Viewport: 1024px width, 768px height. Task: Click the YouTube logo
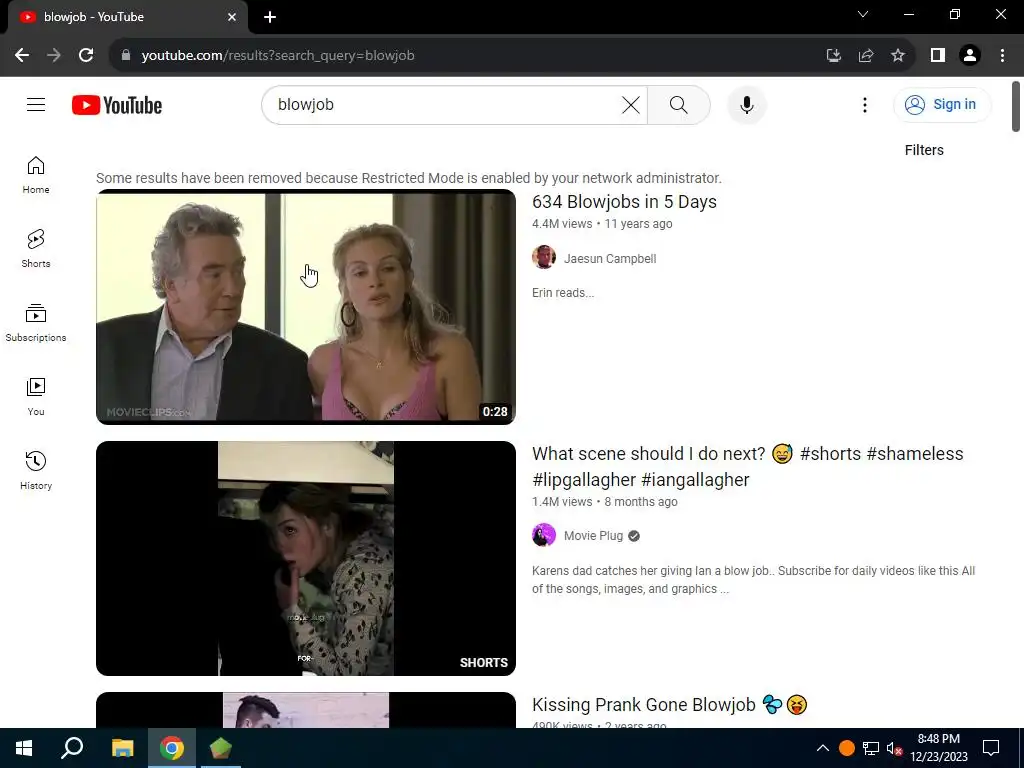tap(117, 105)
